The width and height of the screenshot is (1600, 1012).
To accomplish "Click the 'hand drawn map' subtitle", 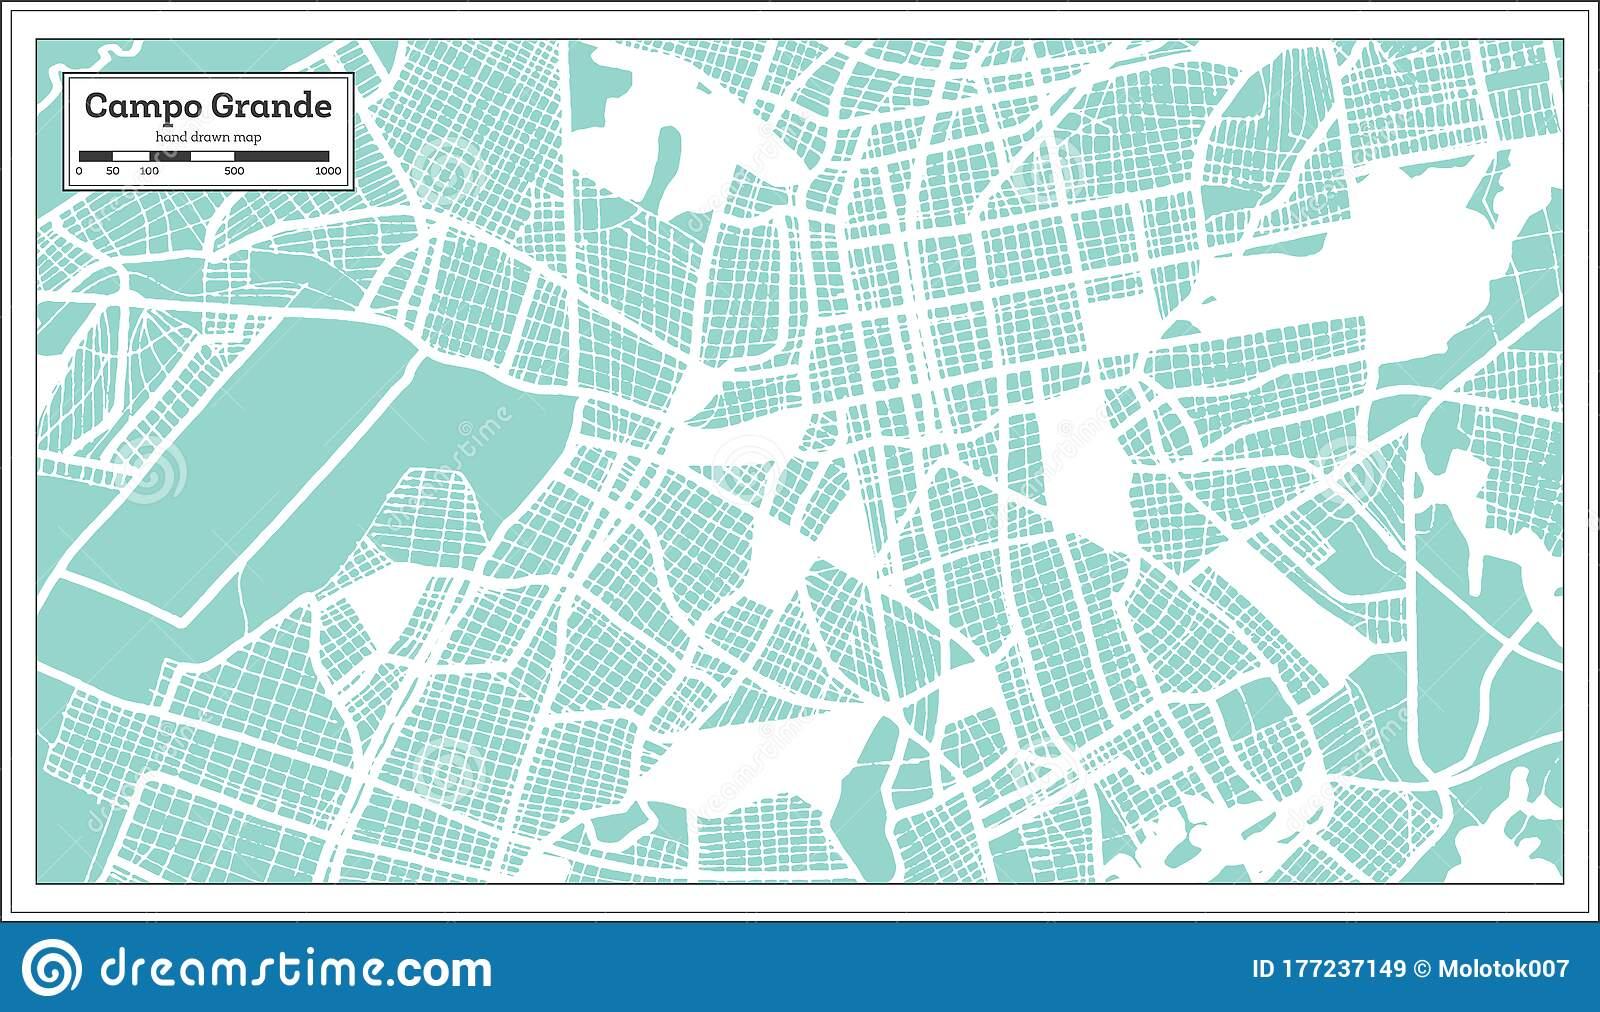I will point(208,137).
